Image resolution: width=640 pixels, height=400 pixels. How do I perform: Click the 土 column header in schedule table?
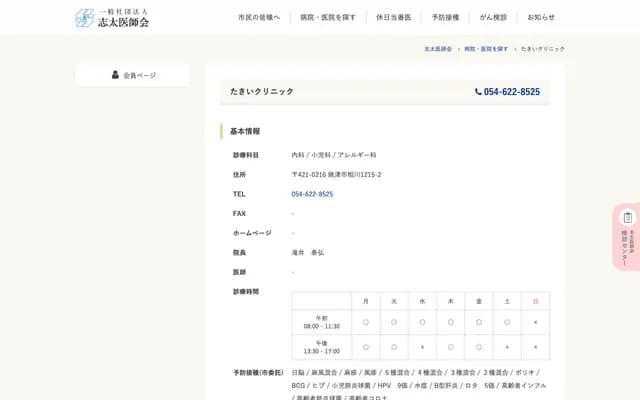tap(507, 301)
